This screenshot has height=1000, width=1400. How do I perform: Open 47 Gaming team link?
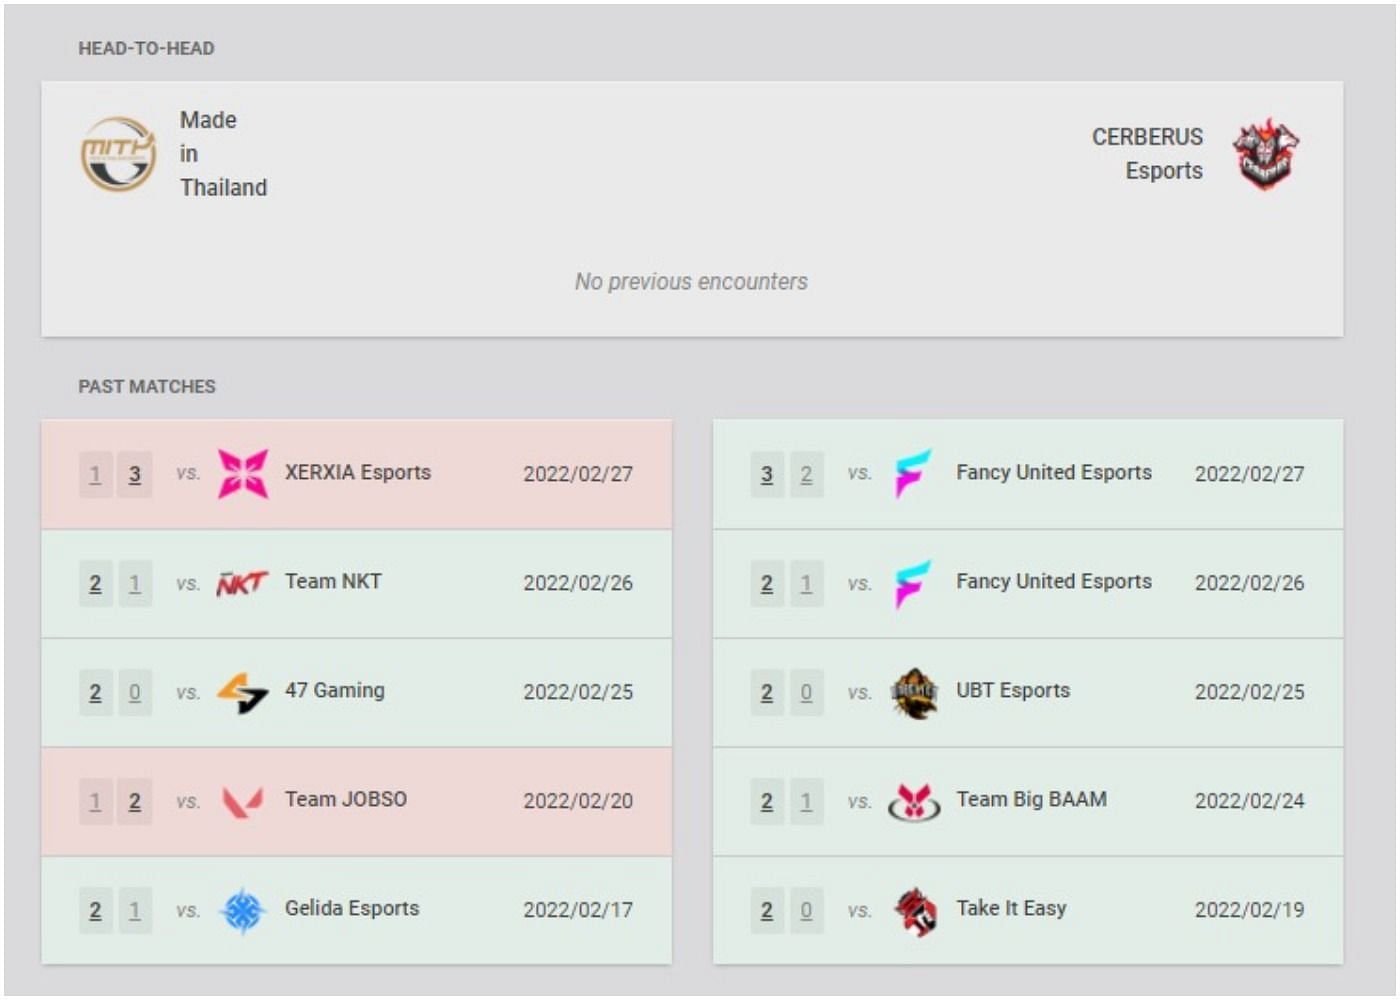(x=335, y=690)
